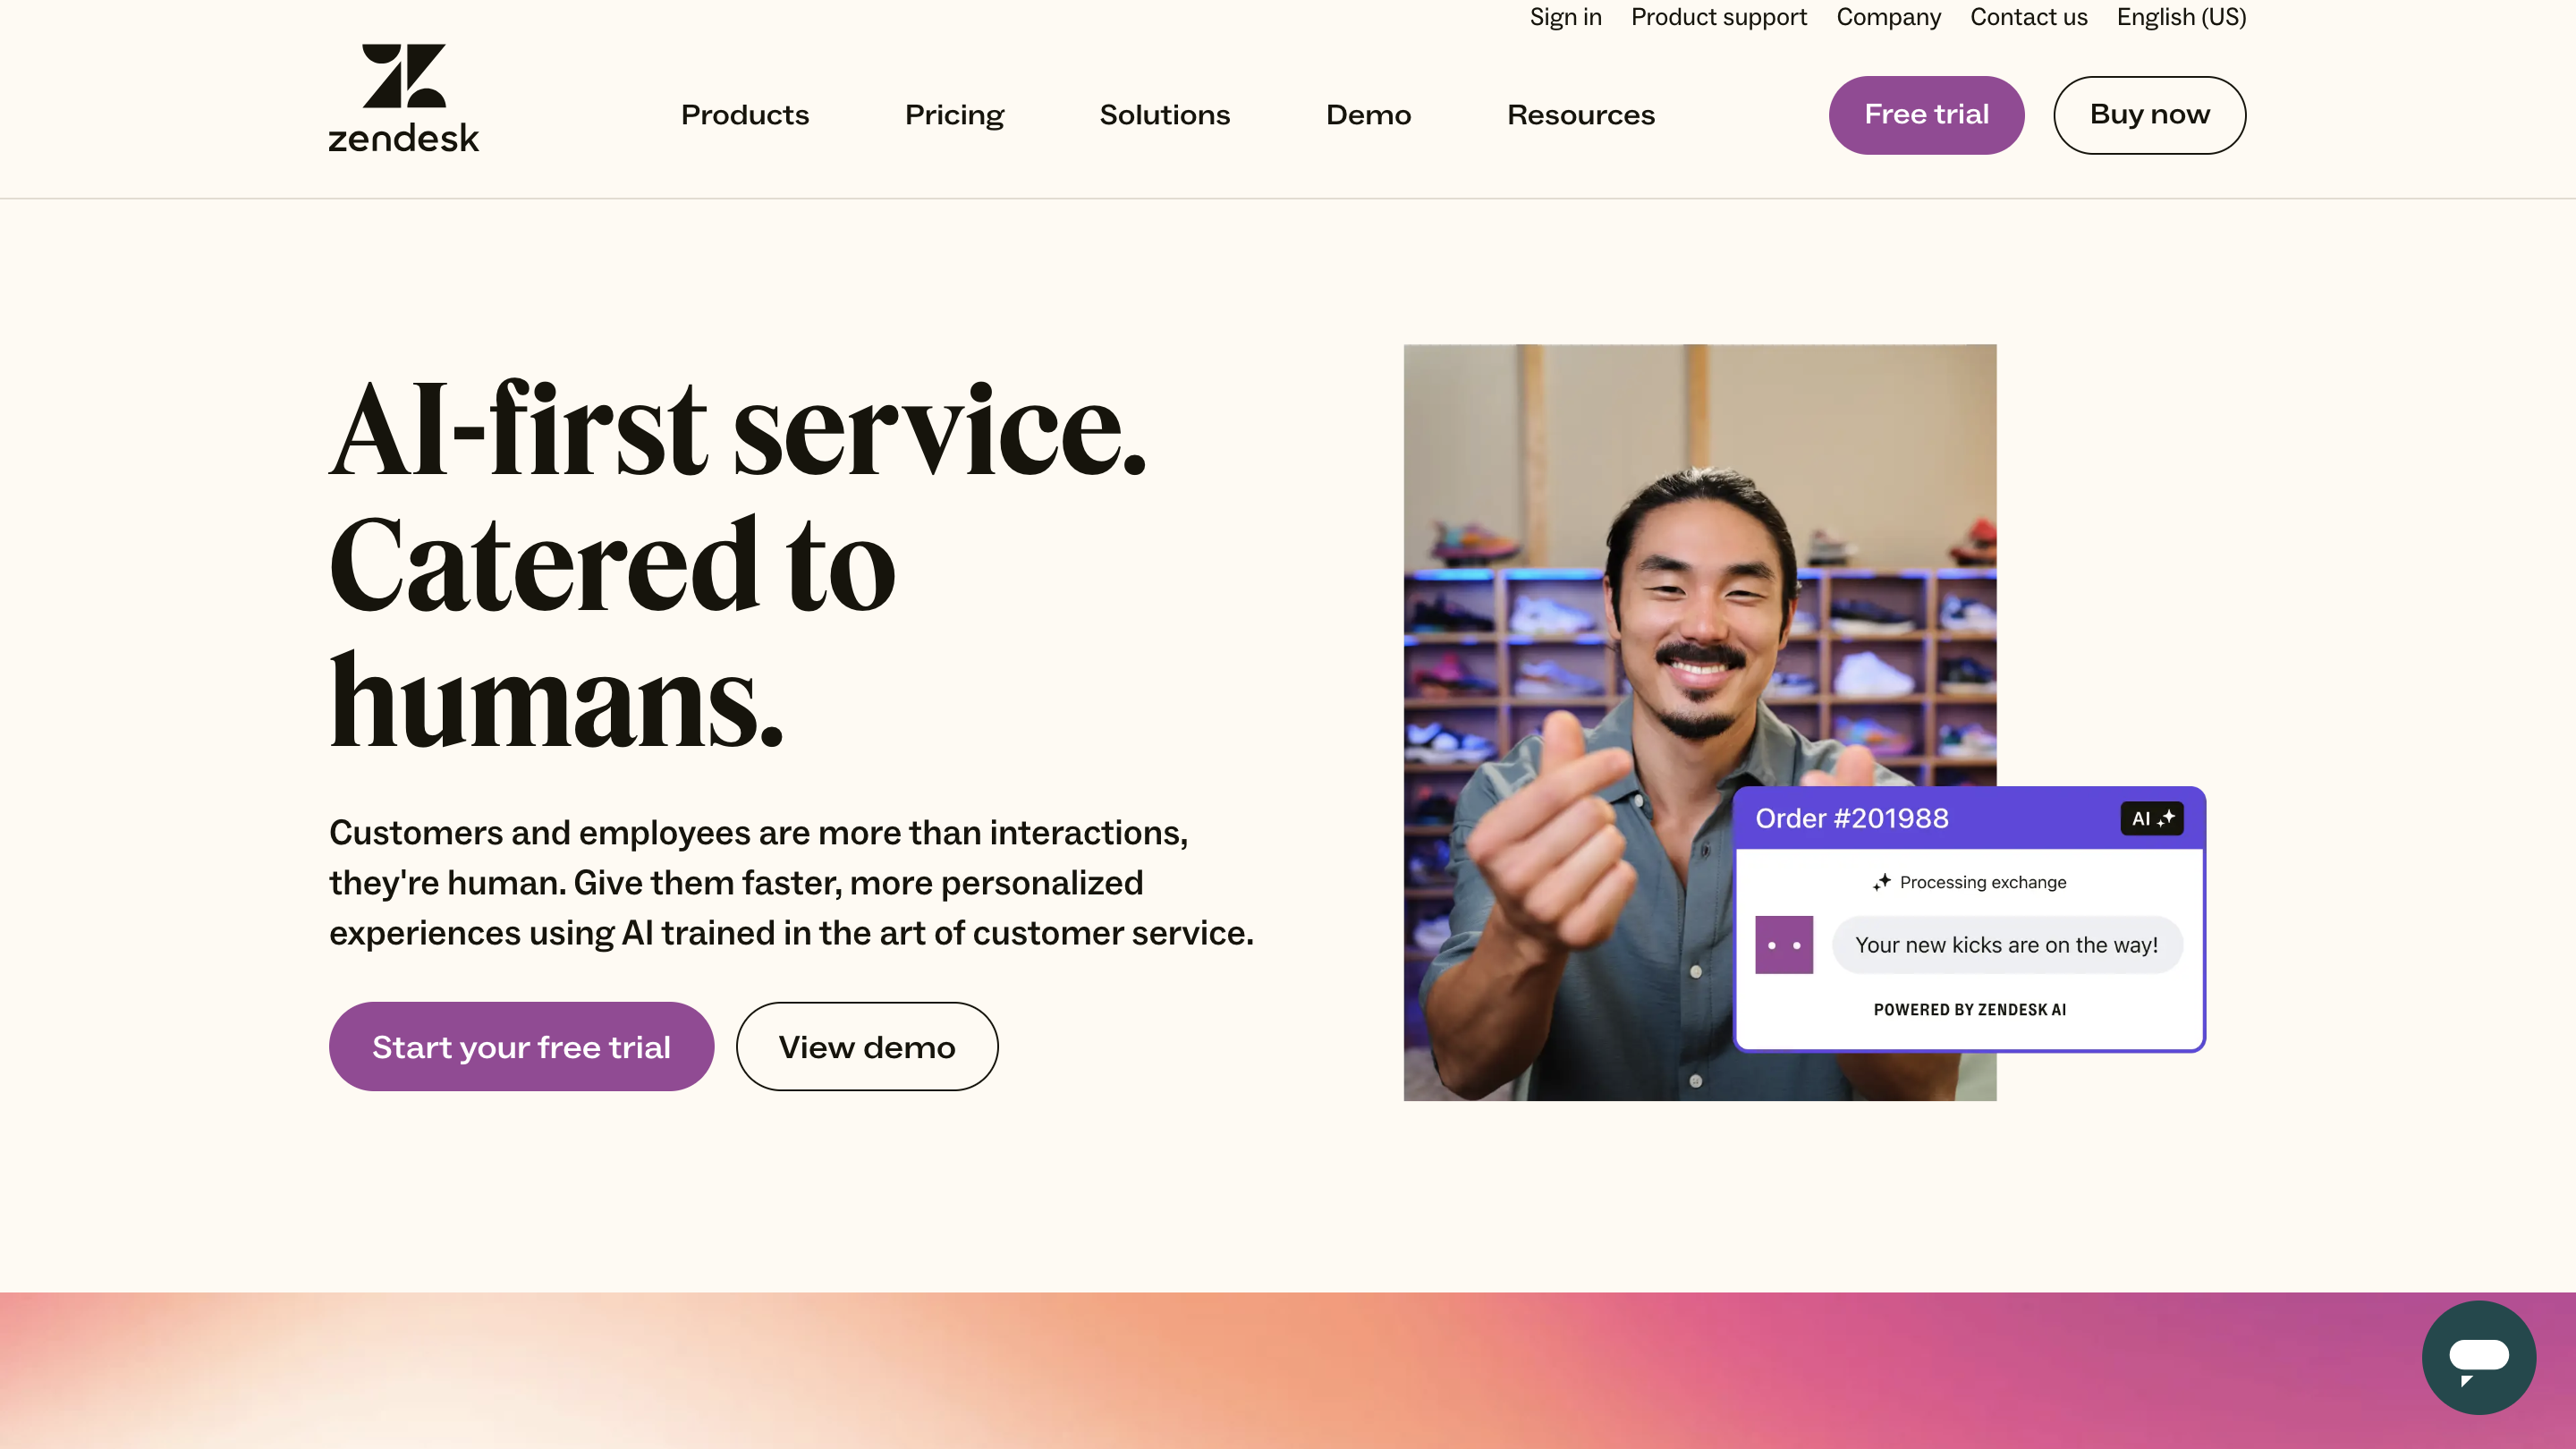2576x1449 pixels.
Task: Open the chat widget bubble icon
Action: tap(2478, 1357)
